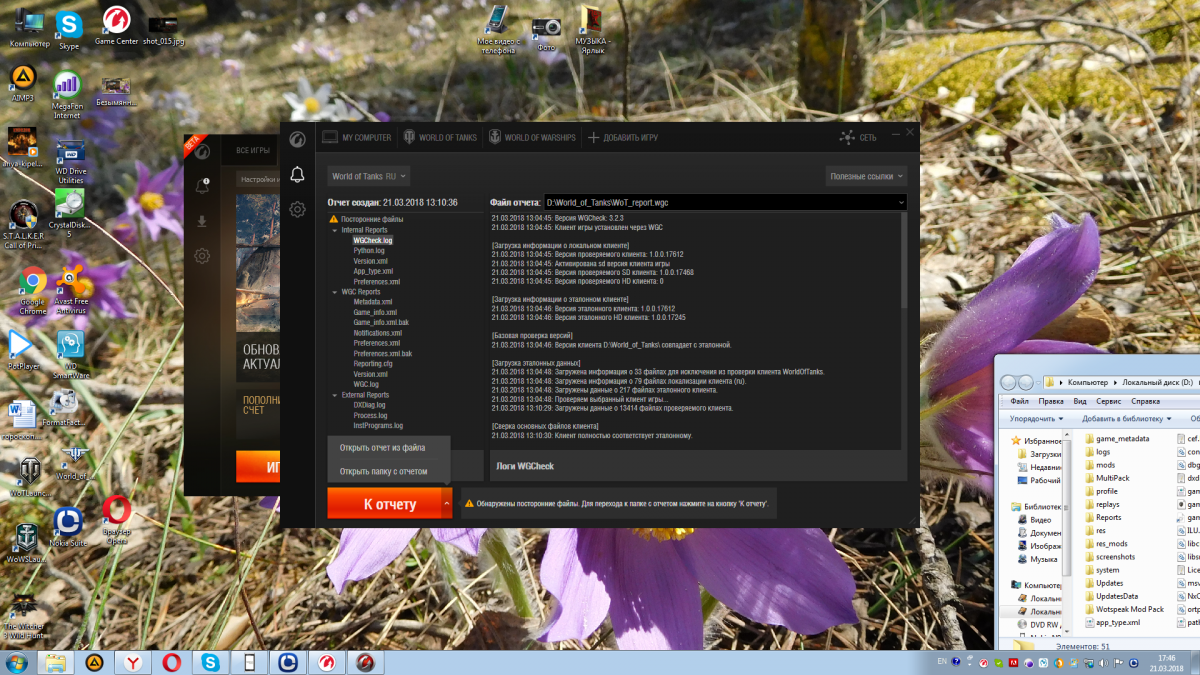The height and width of the screenshot is (675, 1200).
Task: Switch to the MY COMPUTER tab
Action: 357,138
